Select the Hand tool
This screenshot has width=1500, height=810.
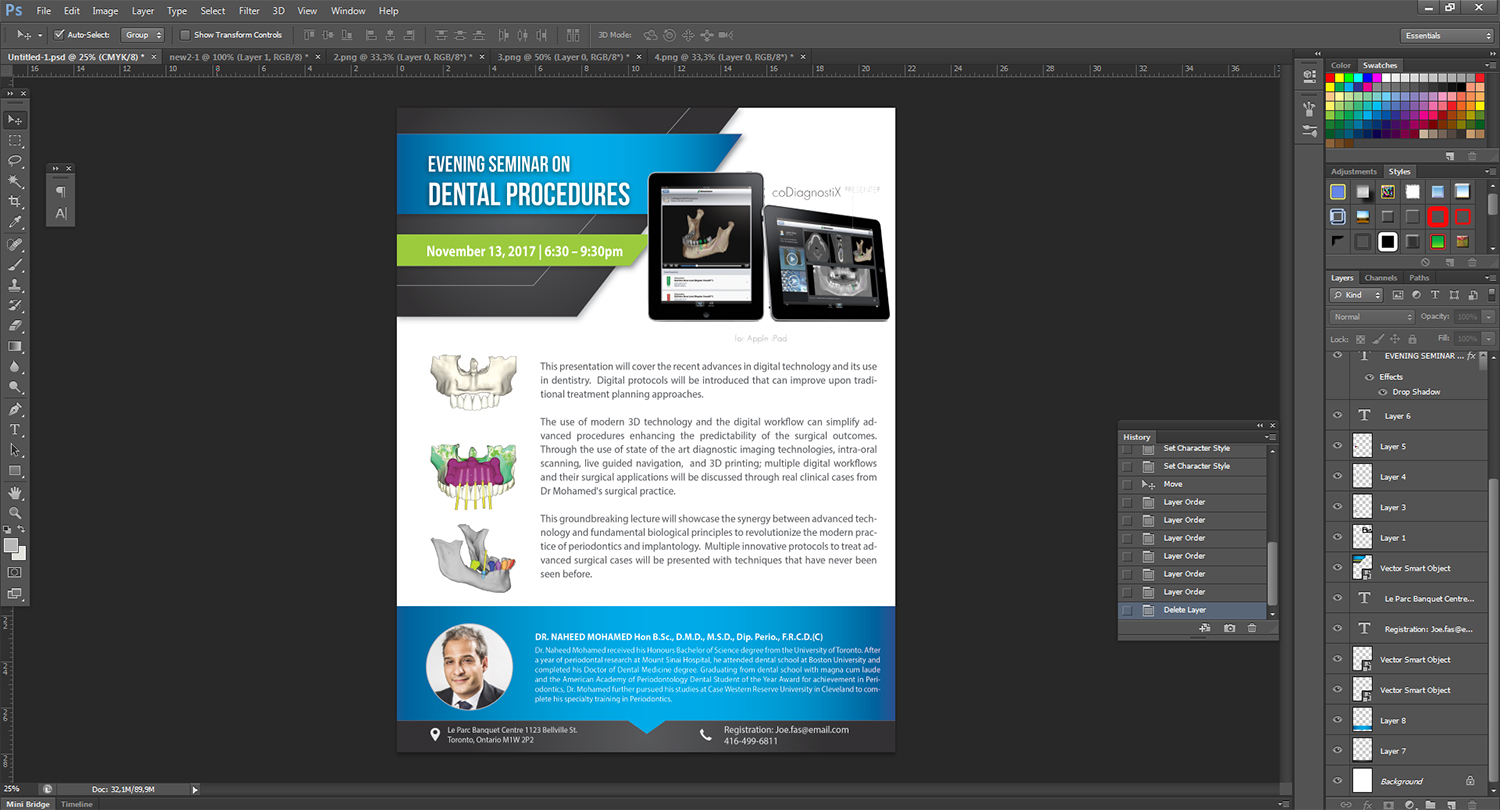(15, 493)
